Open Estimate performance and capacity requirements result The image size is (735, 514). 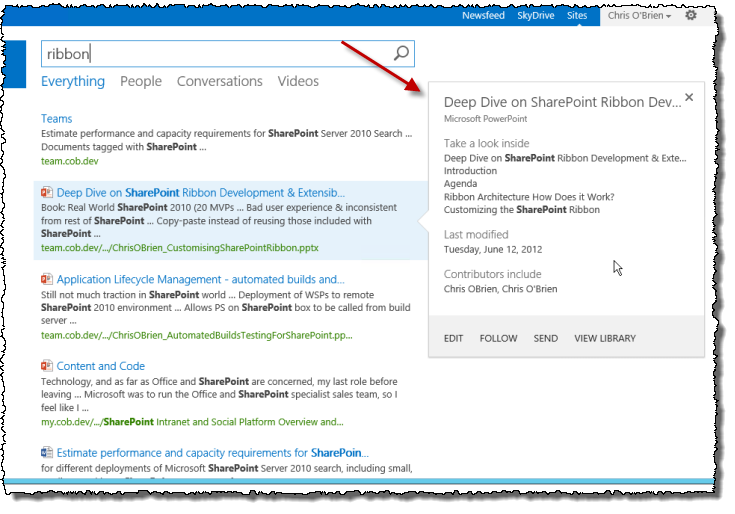pos(213,453)
